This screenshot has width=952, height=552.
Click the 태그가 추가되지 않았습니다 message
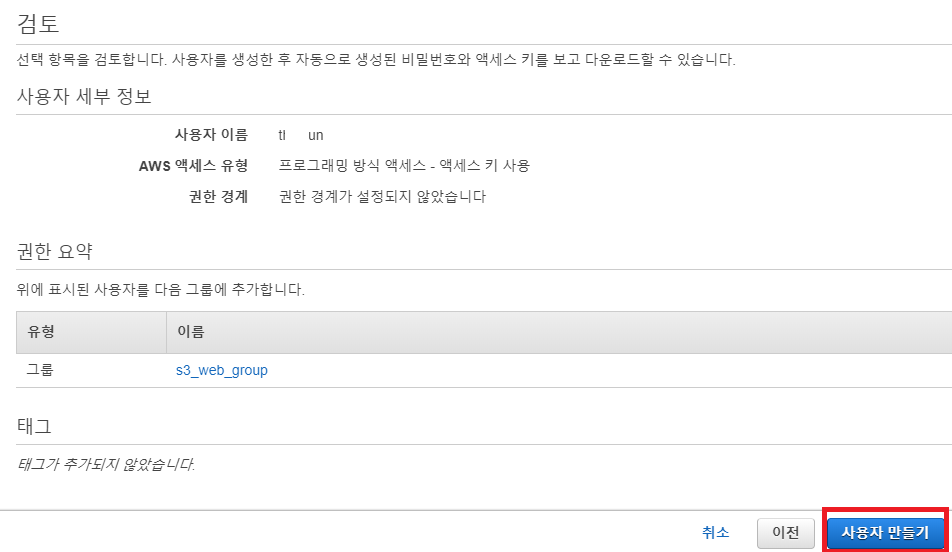[x=106, y=465]
